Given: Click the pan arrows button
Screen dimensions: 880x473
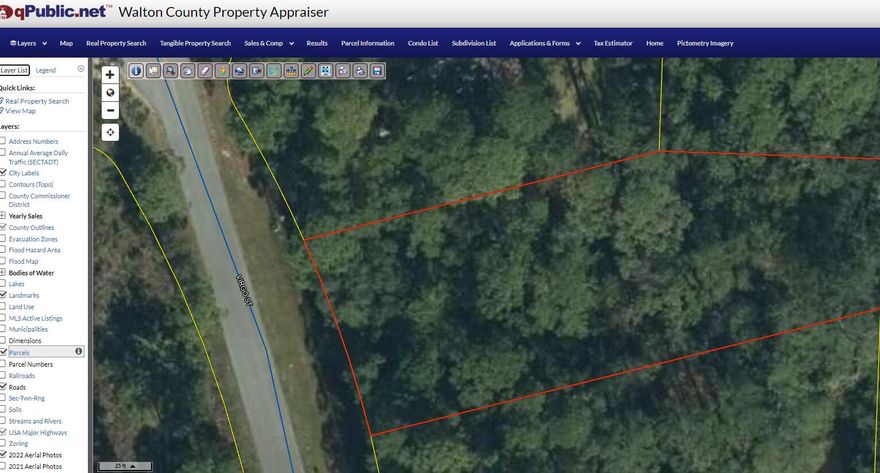Looking at the screenshot, I should [x=110, y=132].
